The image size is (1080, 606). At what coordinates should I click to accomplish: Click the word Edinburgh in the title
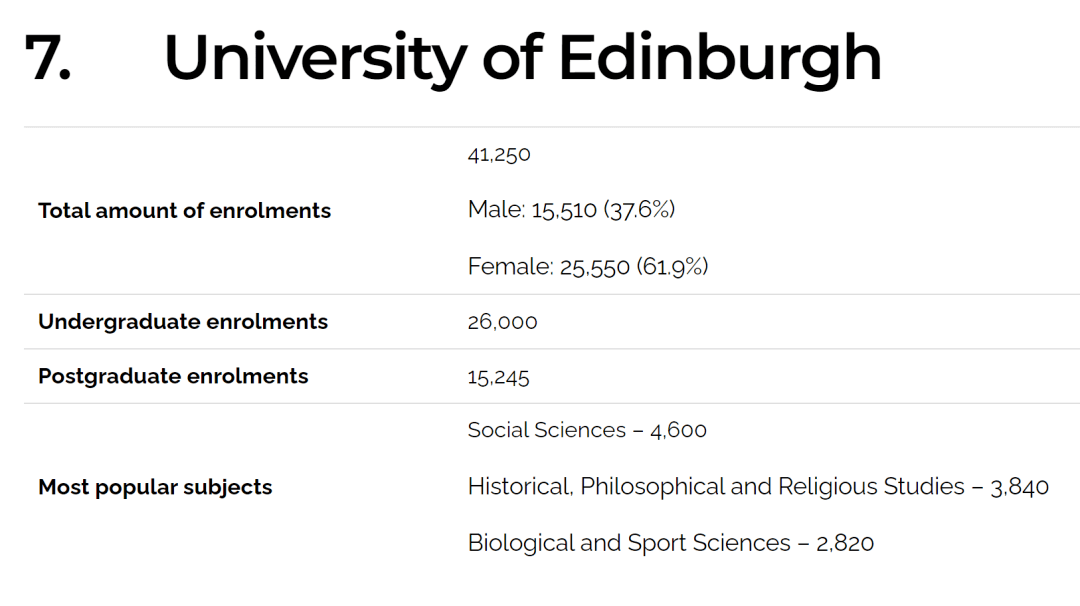(720, 59)
